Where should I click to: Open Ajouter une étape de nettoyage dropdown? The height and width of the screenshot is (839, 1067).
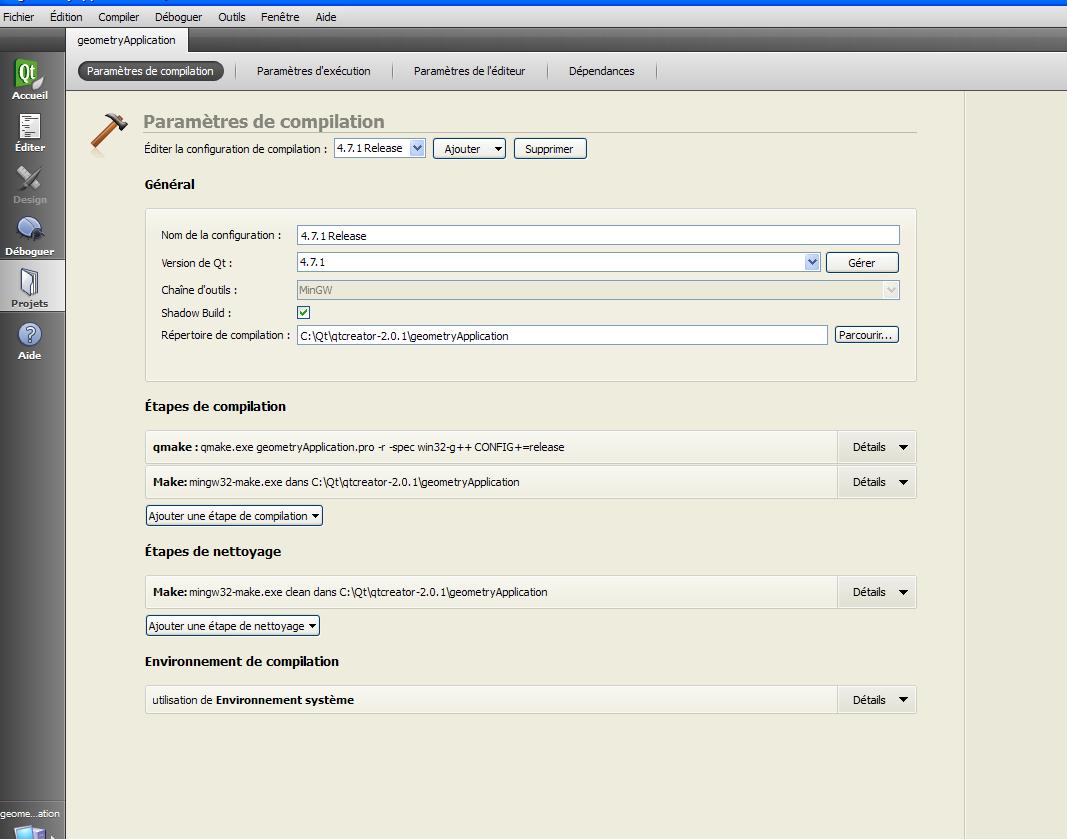coord(233,626)
